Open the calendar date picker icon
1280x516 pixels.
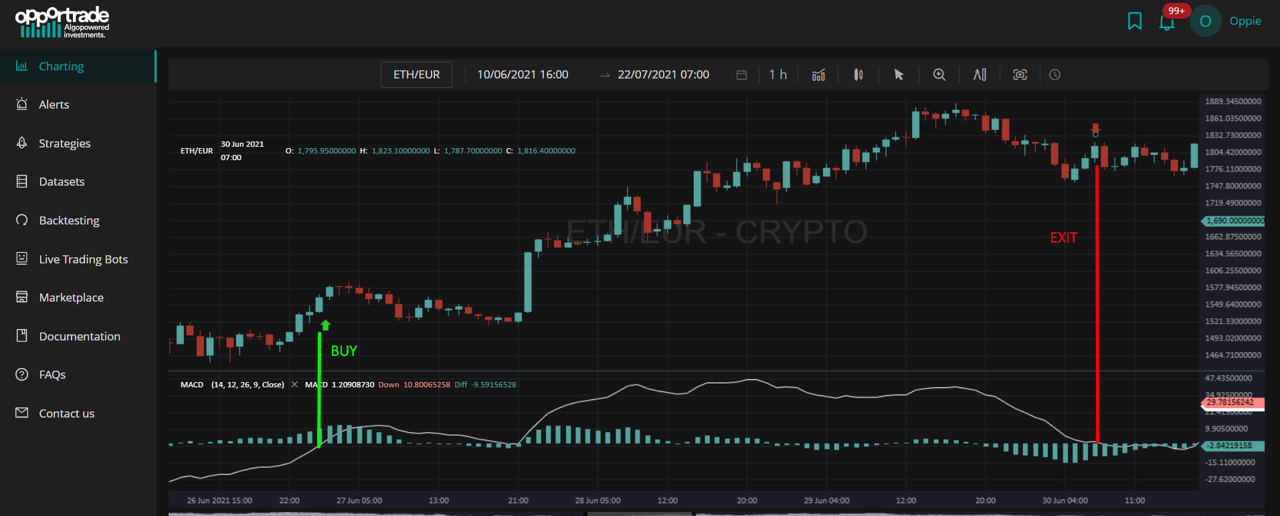[x=741, y=75]
